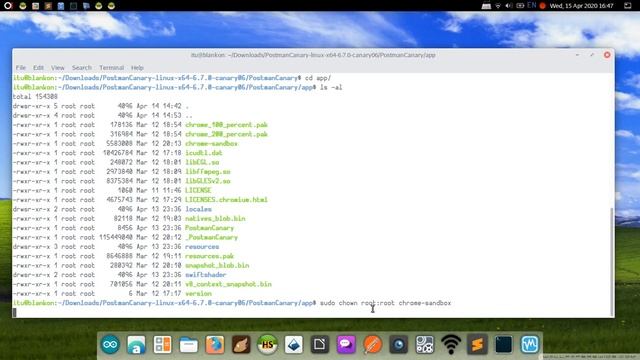Open the brown bird app in dock
The width and height of the screenshot is (640, 360).
coord(241,344)
